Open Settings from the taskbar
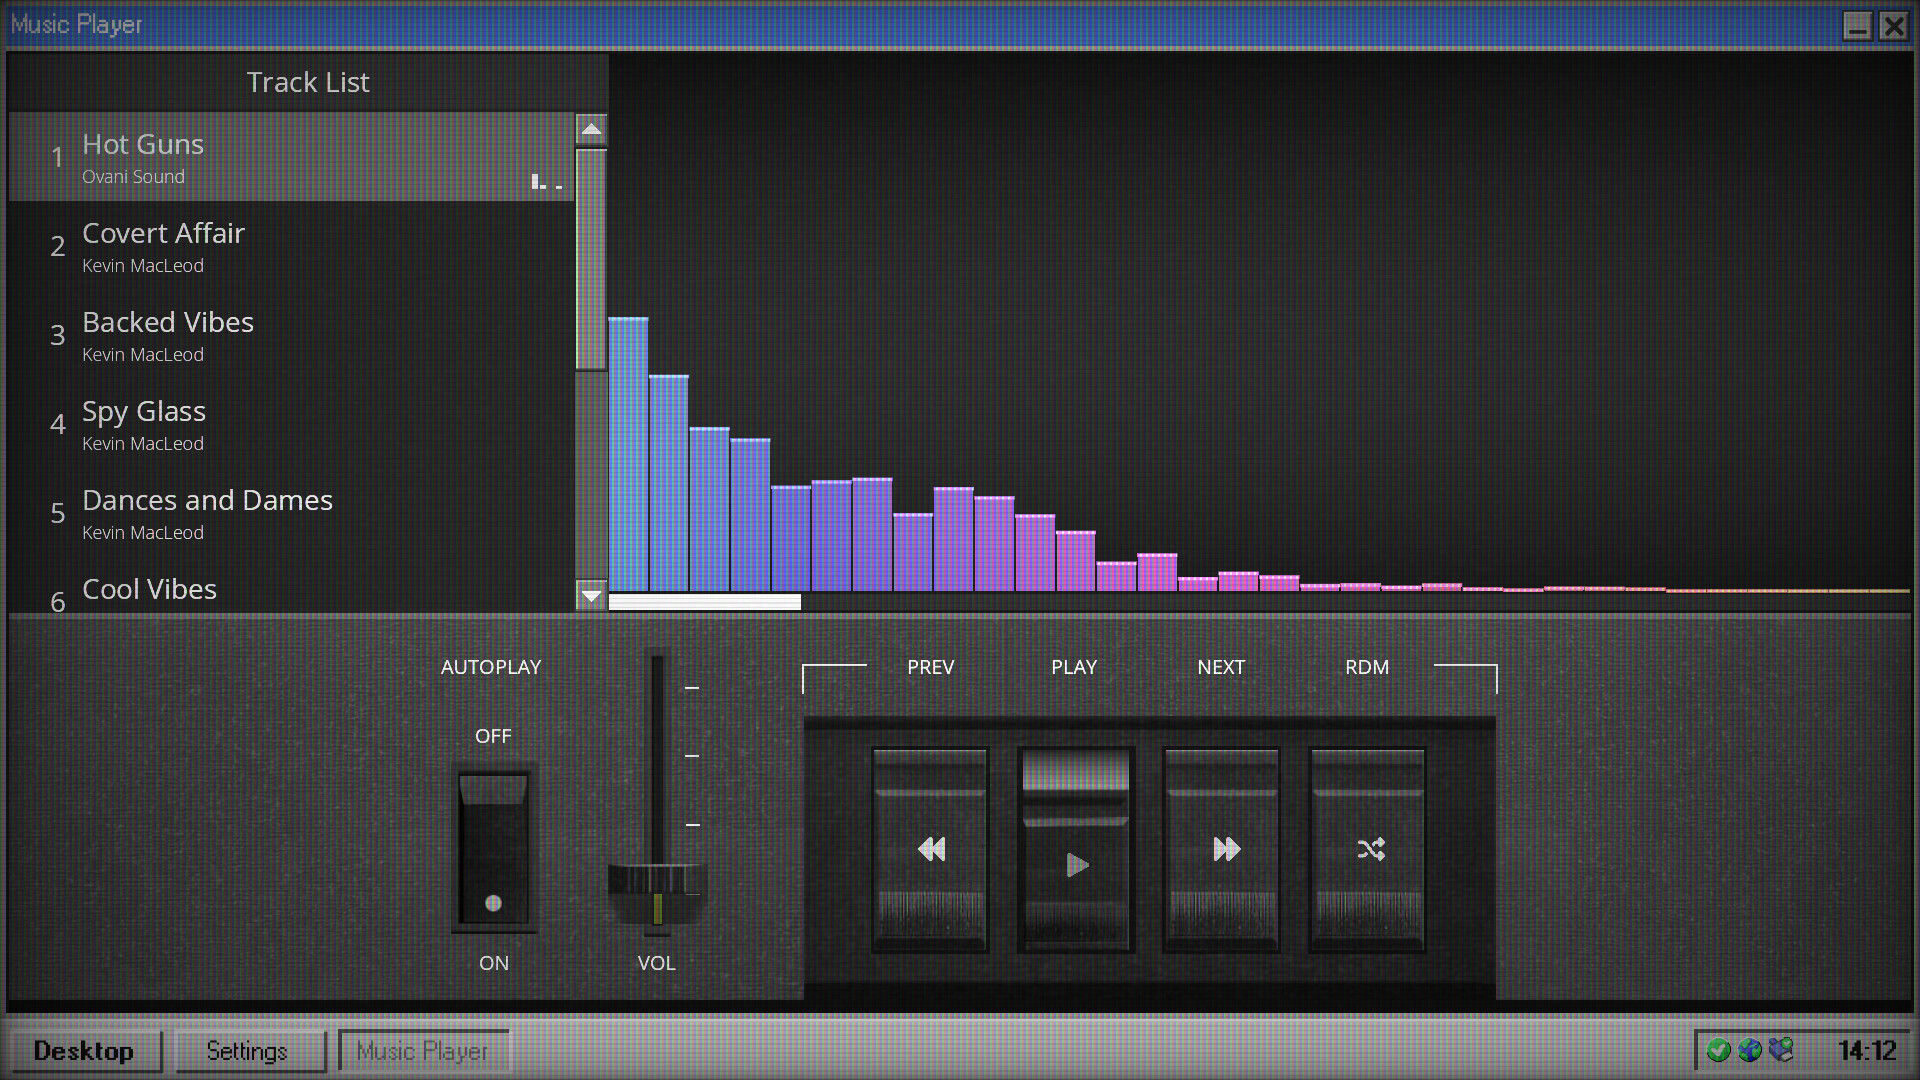Viewport: 1920px width, 1080px height. coord(247,1051)
